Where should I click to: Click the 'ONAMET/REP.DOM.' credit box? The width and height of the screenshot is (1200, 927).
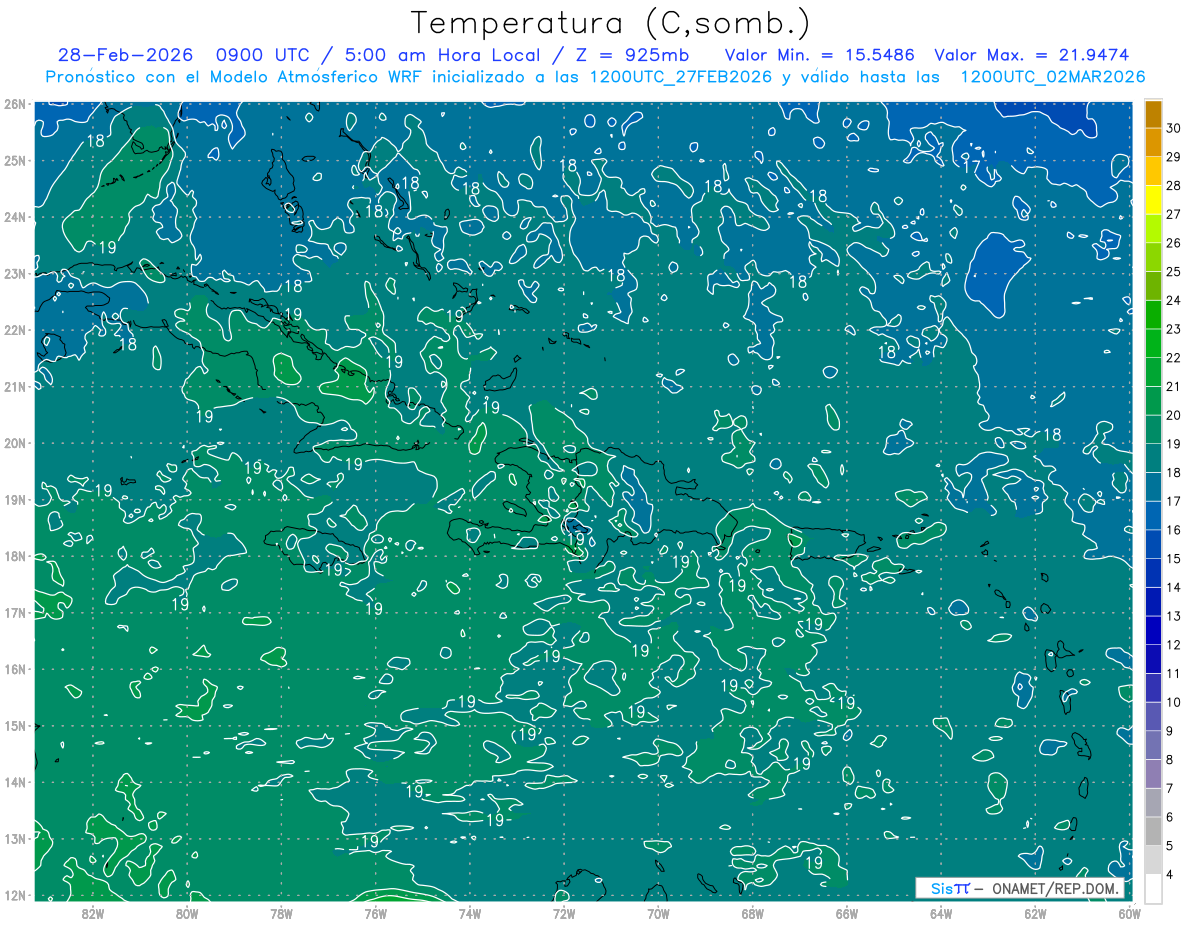tap(1019, 888)
